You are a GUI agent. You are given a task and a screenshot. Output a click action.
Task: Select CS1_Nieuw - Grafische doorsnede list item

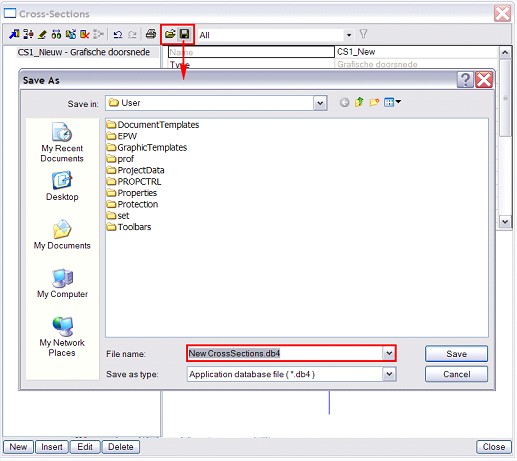pyautogui.click(x=84, y=52)
